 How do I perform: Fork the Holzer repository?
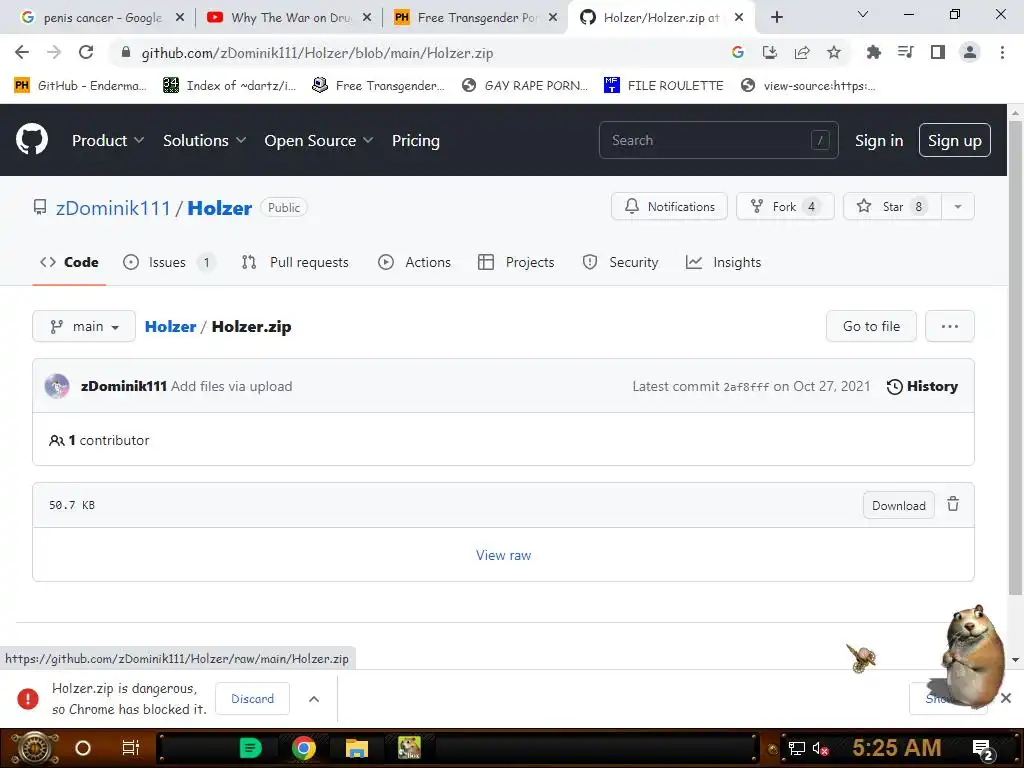pos(785,206)
